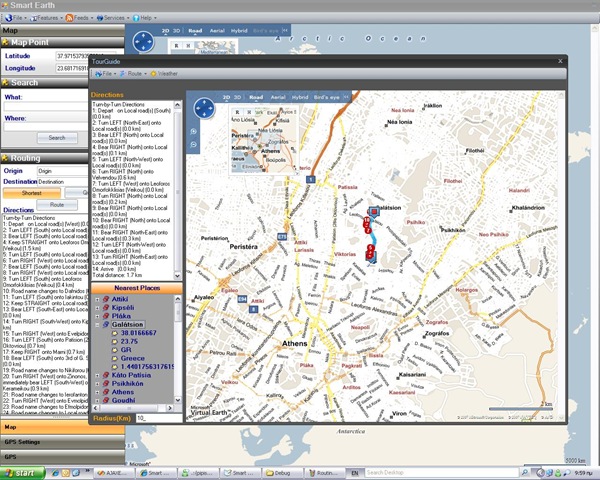Click in the Origin input field
This screenshot has height=480, width=600.
click(62, 171)
